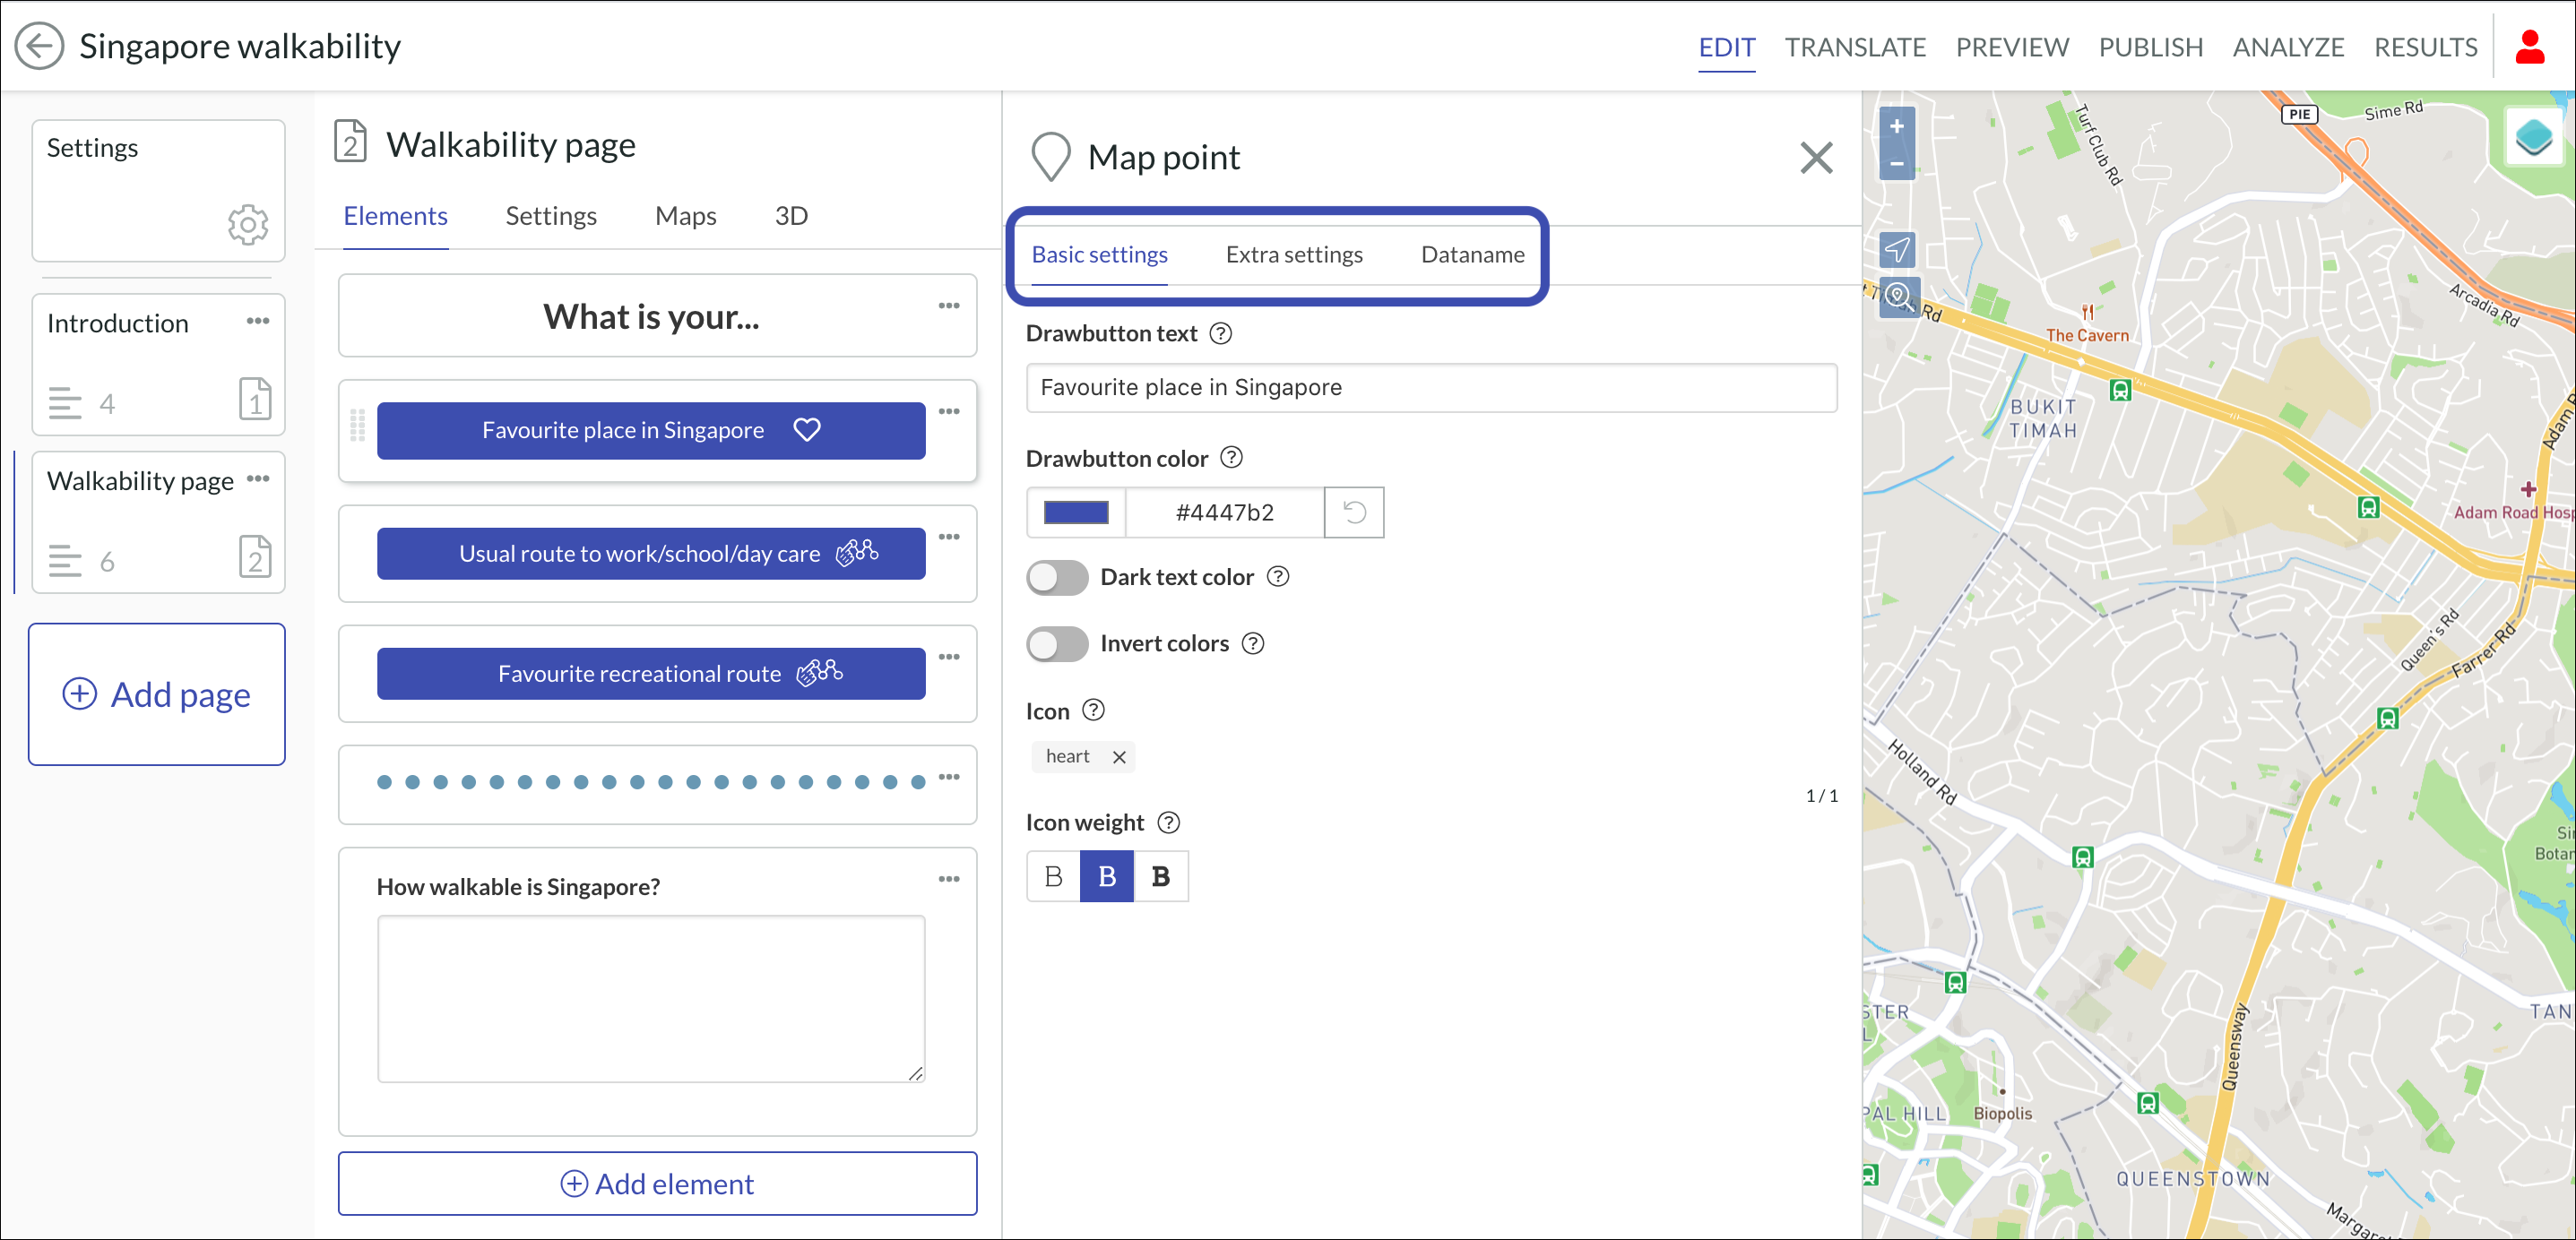Screen dimensions: 2576x1240
Task: Open the 3D tab
Action: click(791, 216)
